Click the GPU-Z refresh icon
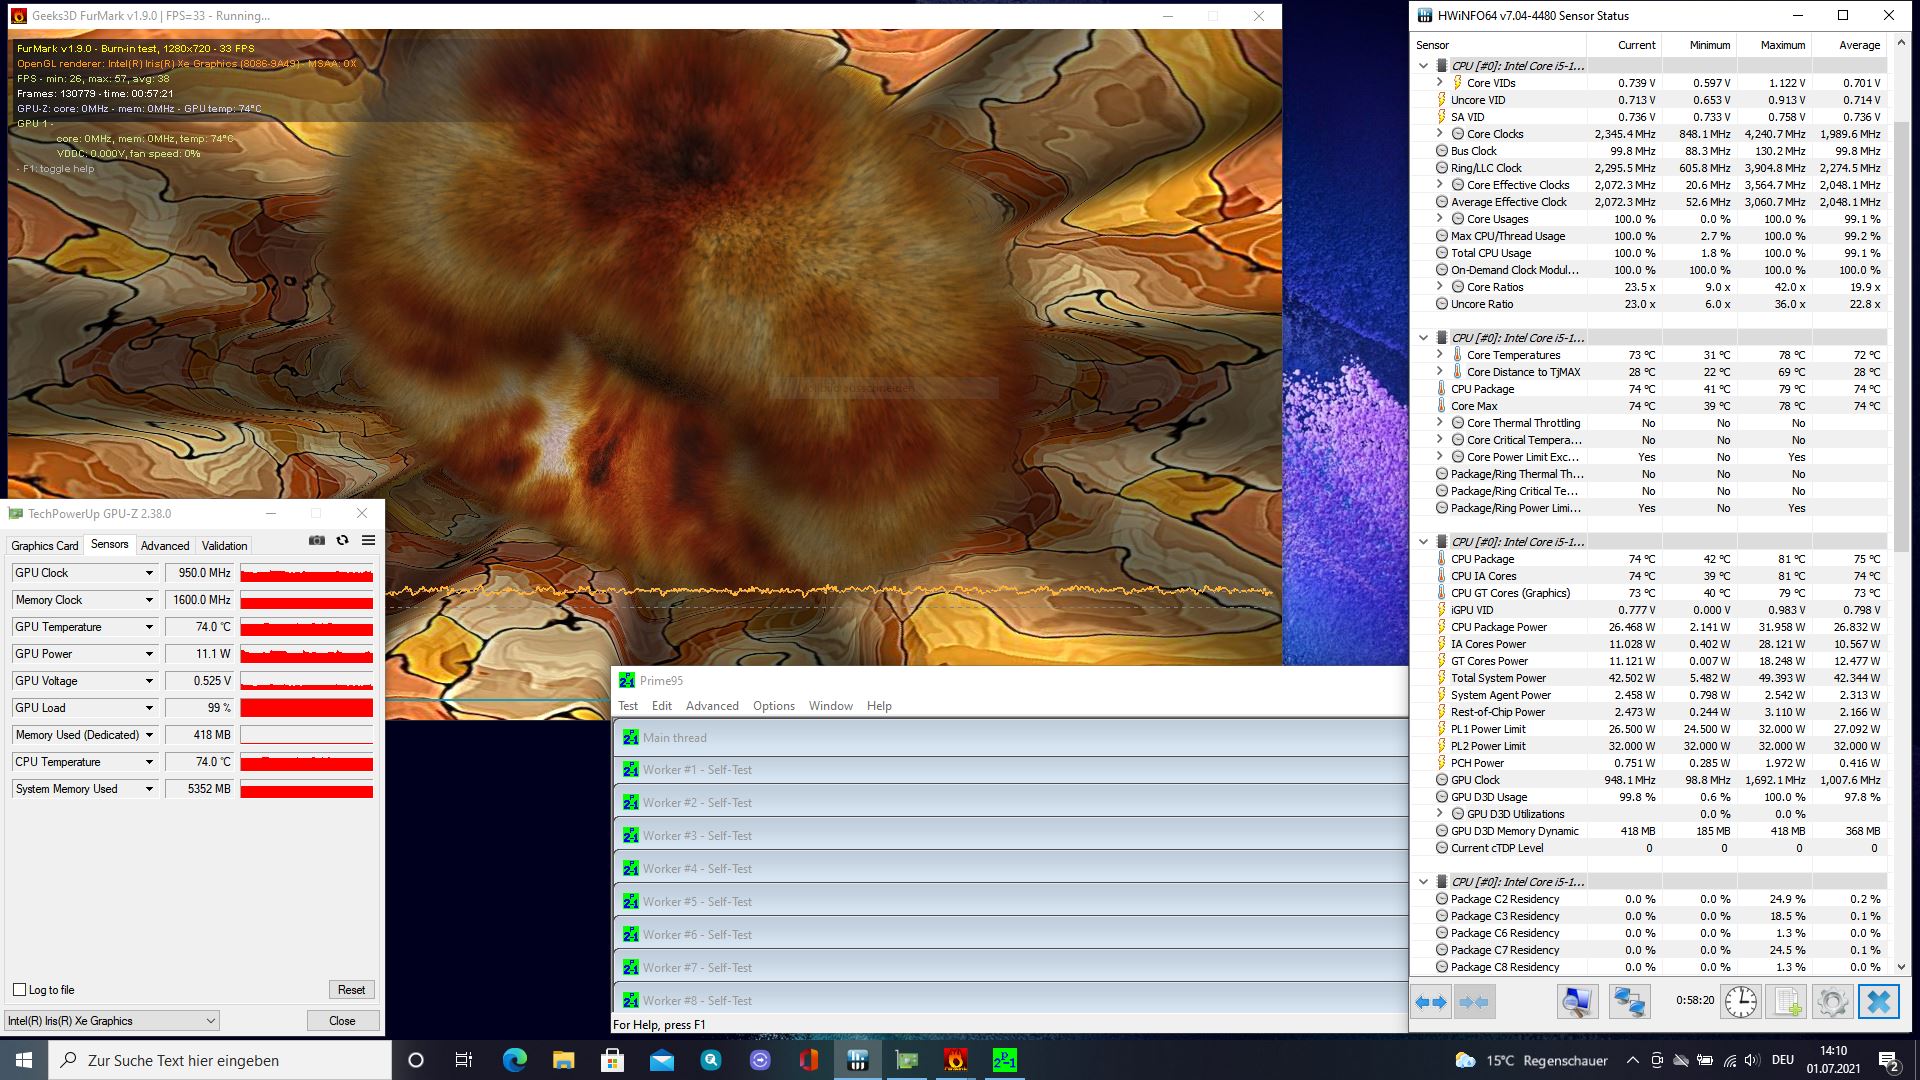Viewport: 1920px width, 1080px height. (342, 540)
